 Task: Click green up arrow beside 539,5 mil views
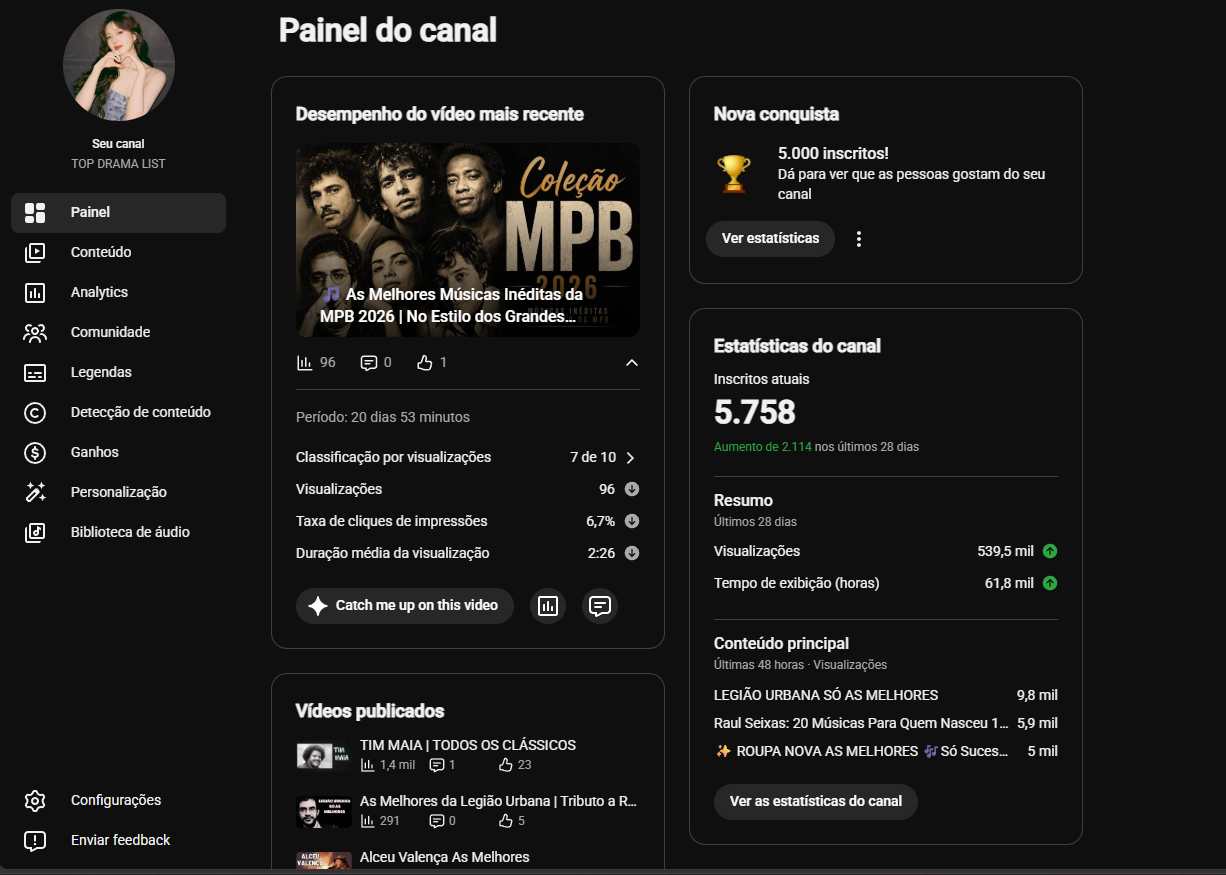click(1050, 551)
